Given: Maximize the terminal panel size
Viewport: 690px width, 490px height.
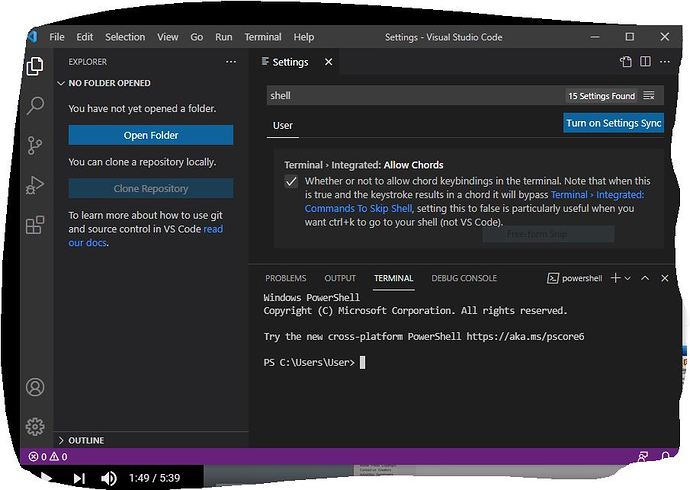Looking at the screenshot, I should click(x=645, y=278).
